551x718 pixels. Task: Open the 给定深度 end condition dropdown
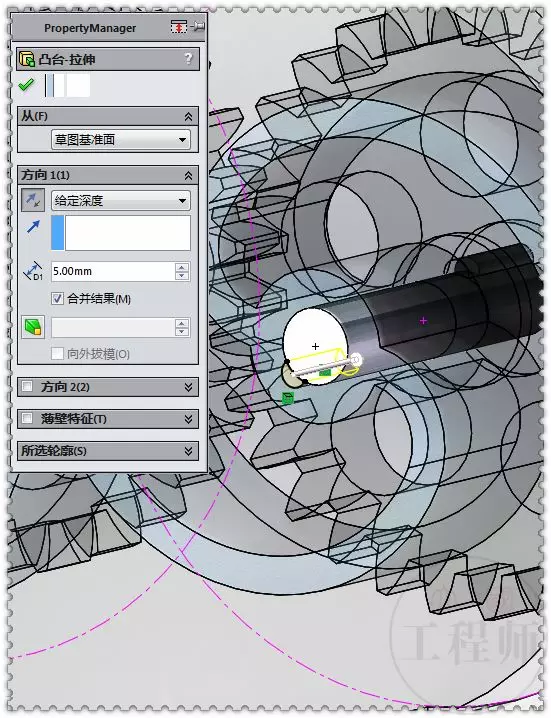tap(121, 200)
